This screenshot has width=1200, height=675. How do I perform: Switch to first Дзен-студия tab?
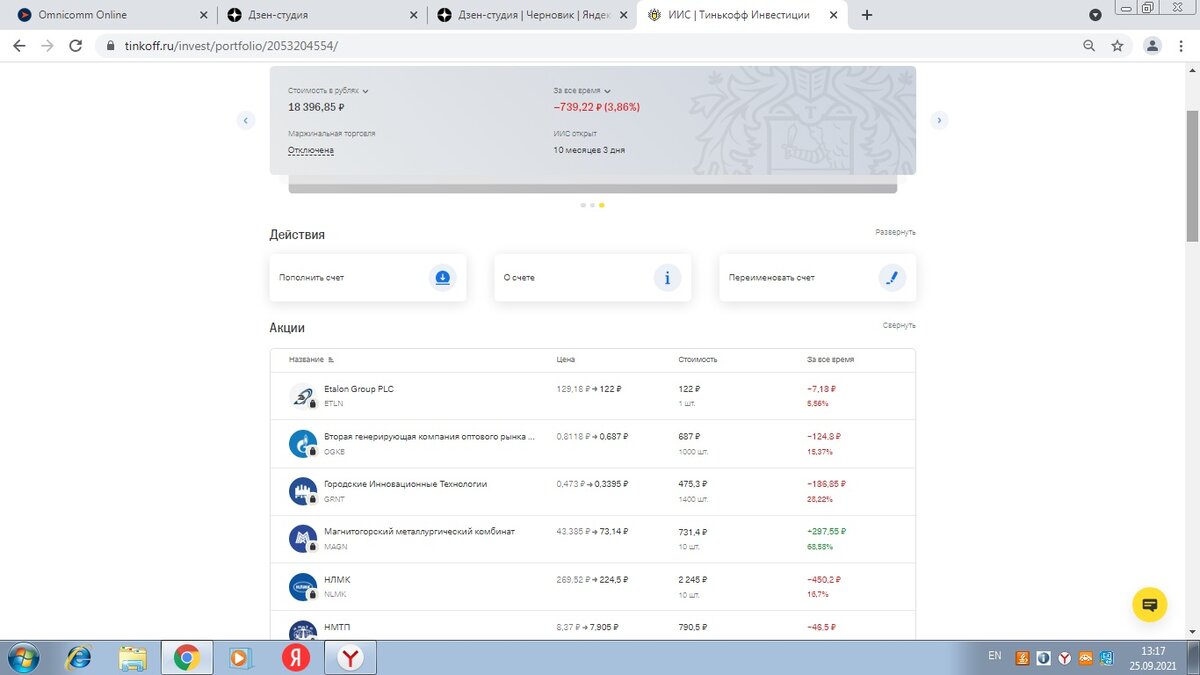point(322,15)
